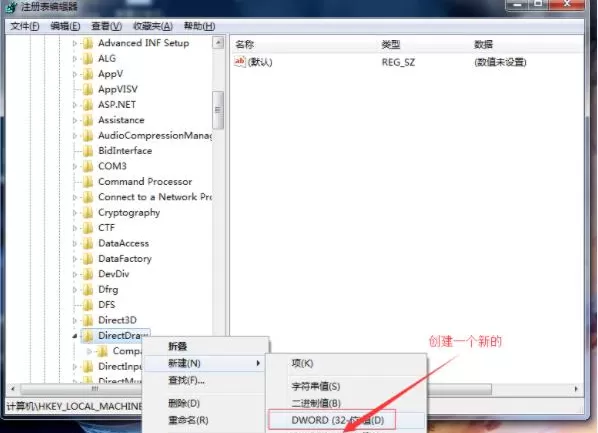Select the DataFactory key label

[x=125, y=259]
